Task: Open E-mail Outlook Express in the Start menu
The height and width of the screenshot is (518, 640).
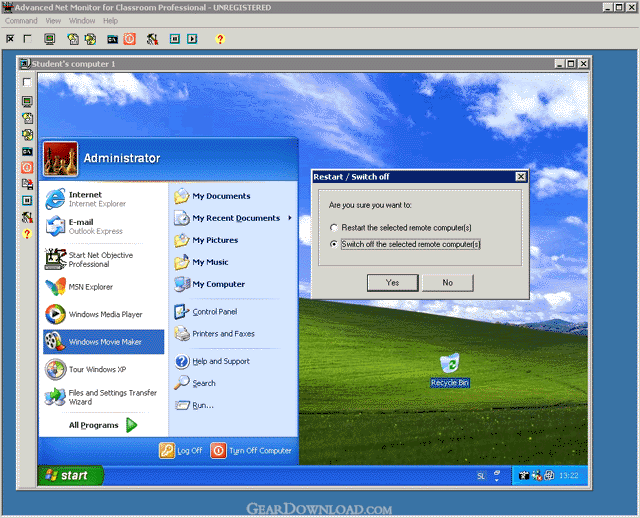Action: [104, 227]
